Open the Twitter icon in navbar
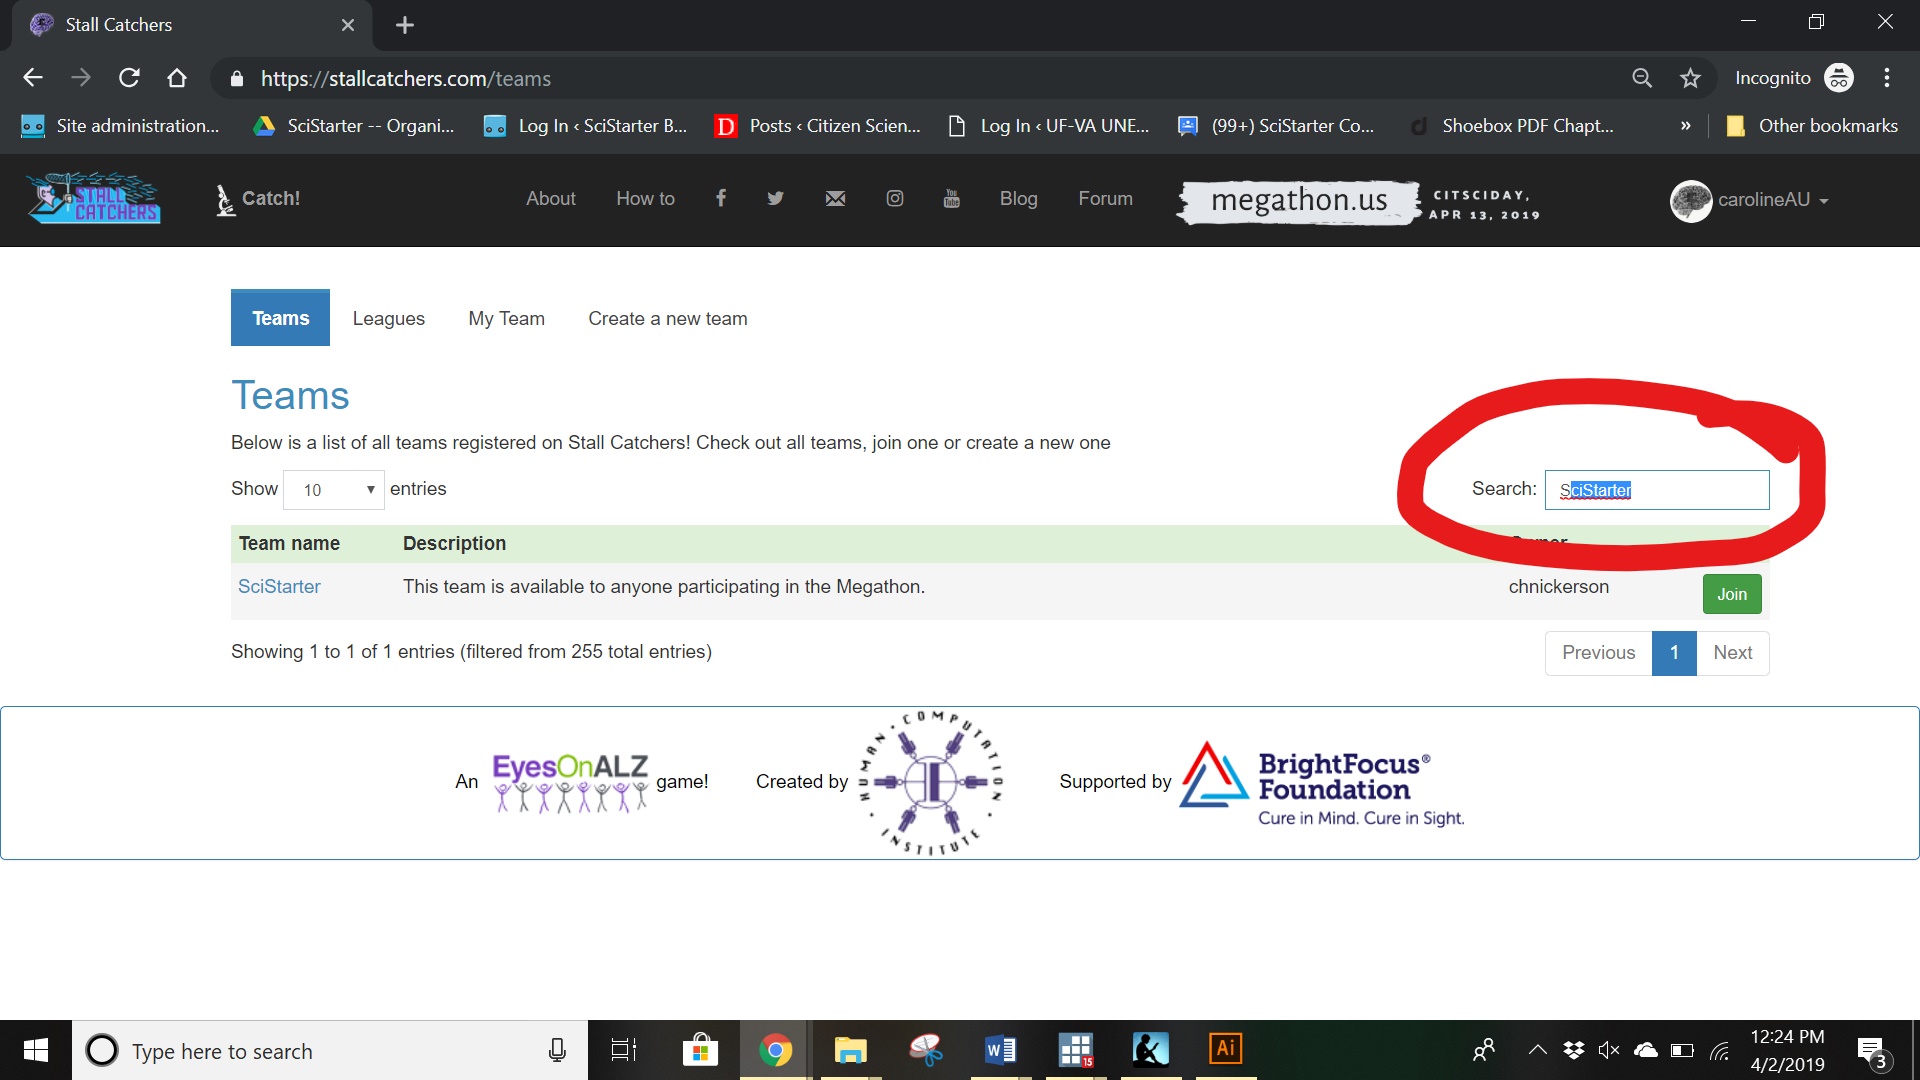 tap(775, 198)
